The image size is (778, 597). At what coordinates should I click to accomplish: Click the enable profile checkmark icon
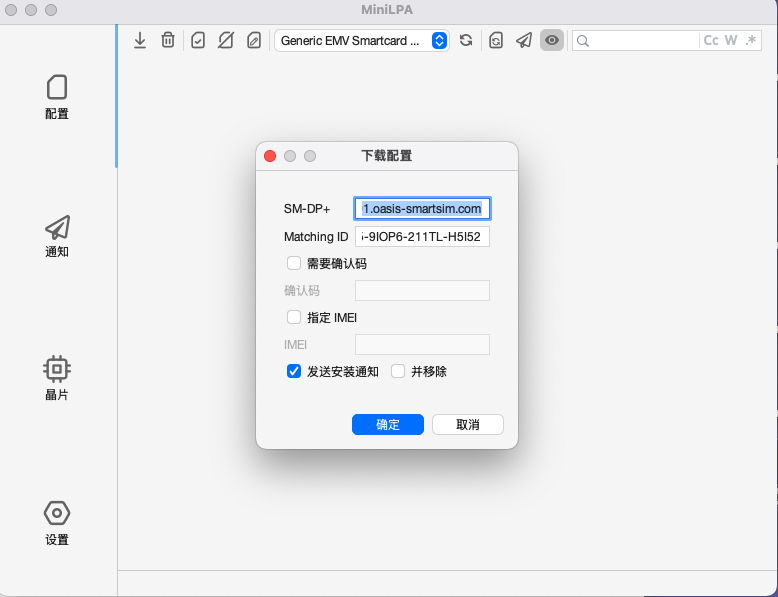coord(198,40)
